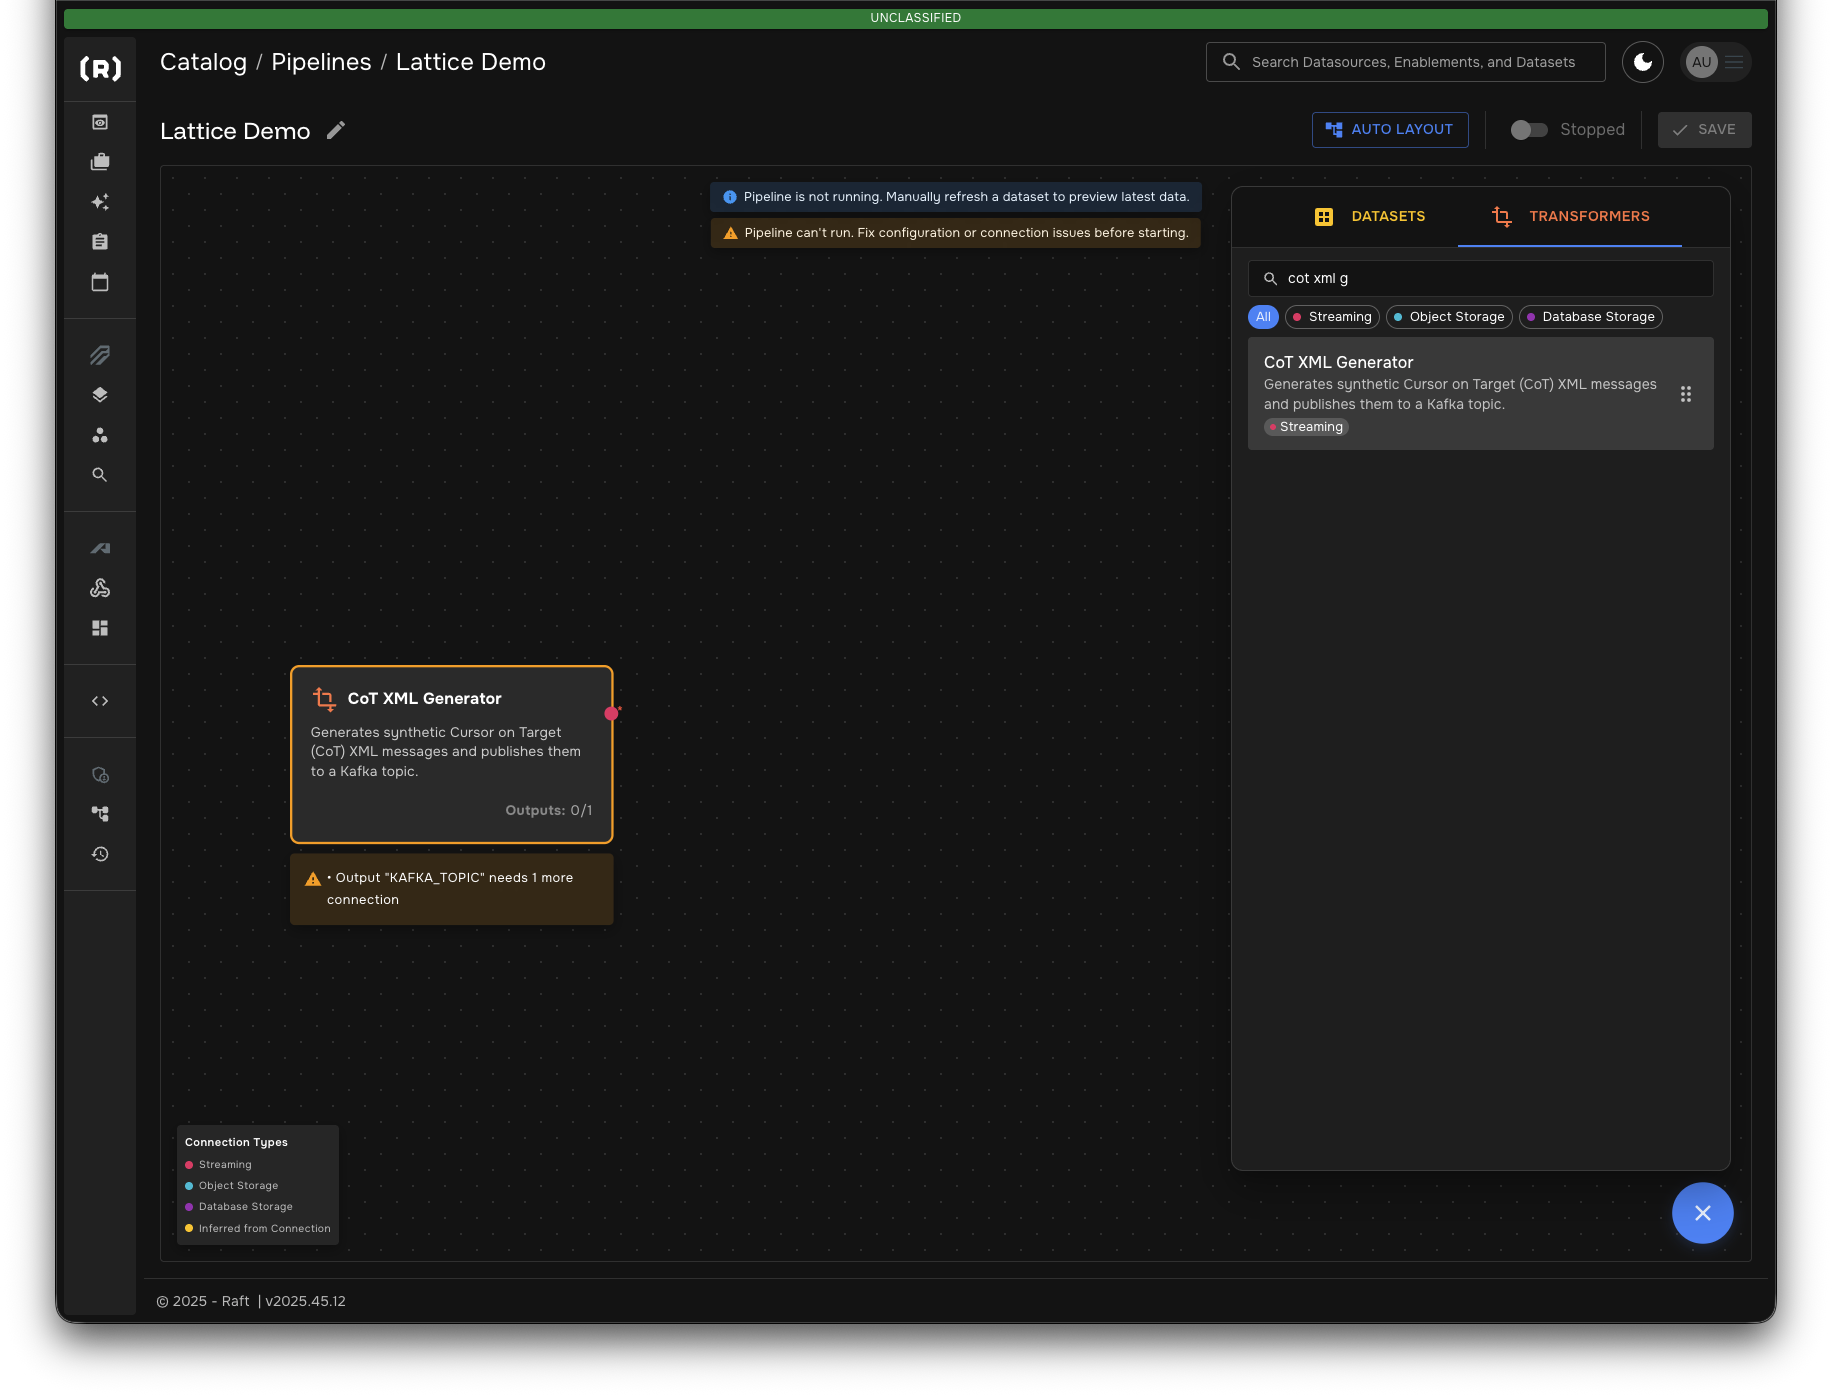Open the three-dots cluster icon in the sidebar

tap(100, 435)
